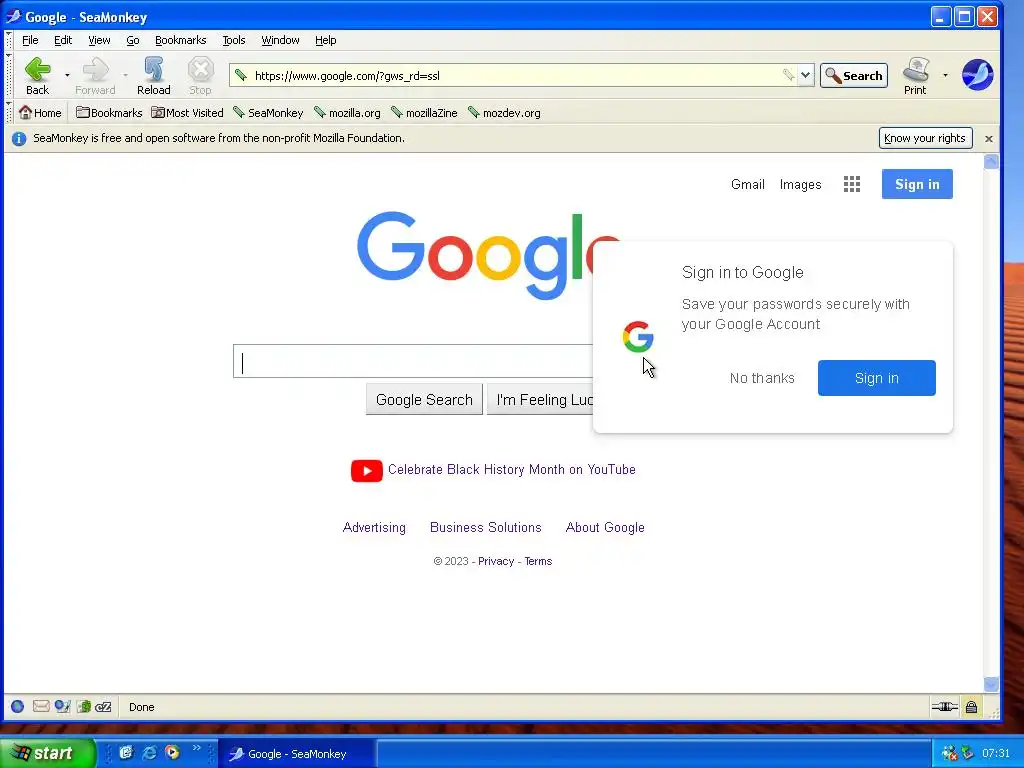
Task: Select Google - SeaMonkey taskbar button
Action: (296, 754)
